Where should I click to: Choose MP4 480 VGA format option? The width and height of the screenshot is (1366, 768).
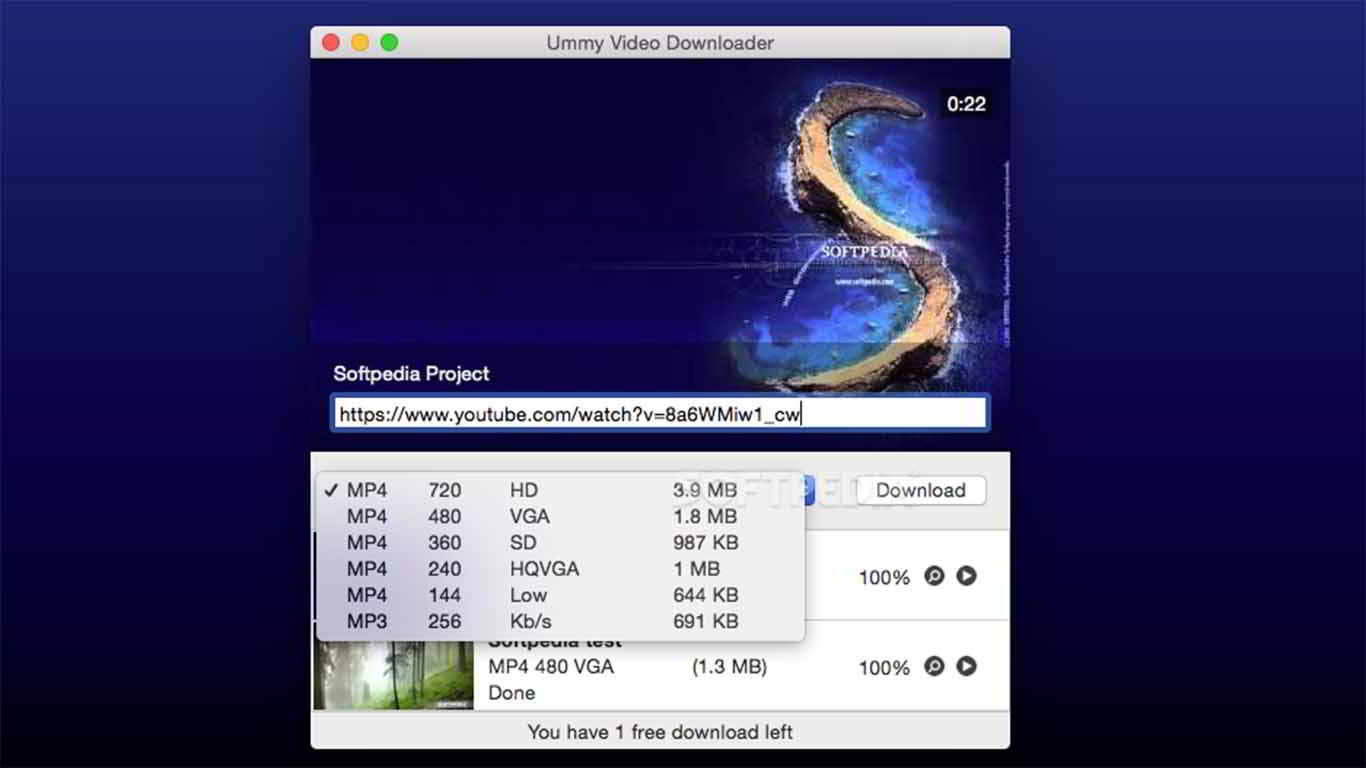click(x=560, y=516)
